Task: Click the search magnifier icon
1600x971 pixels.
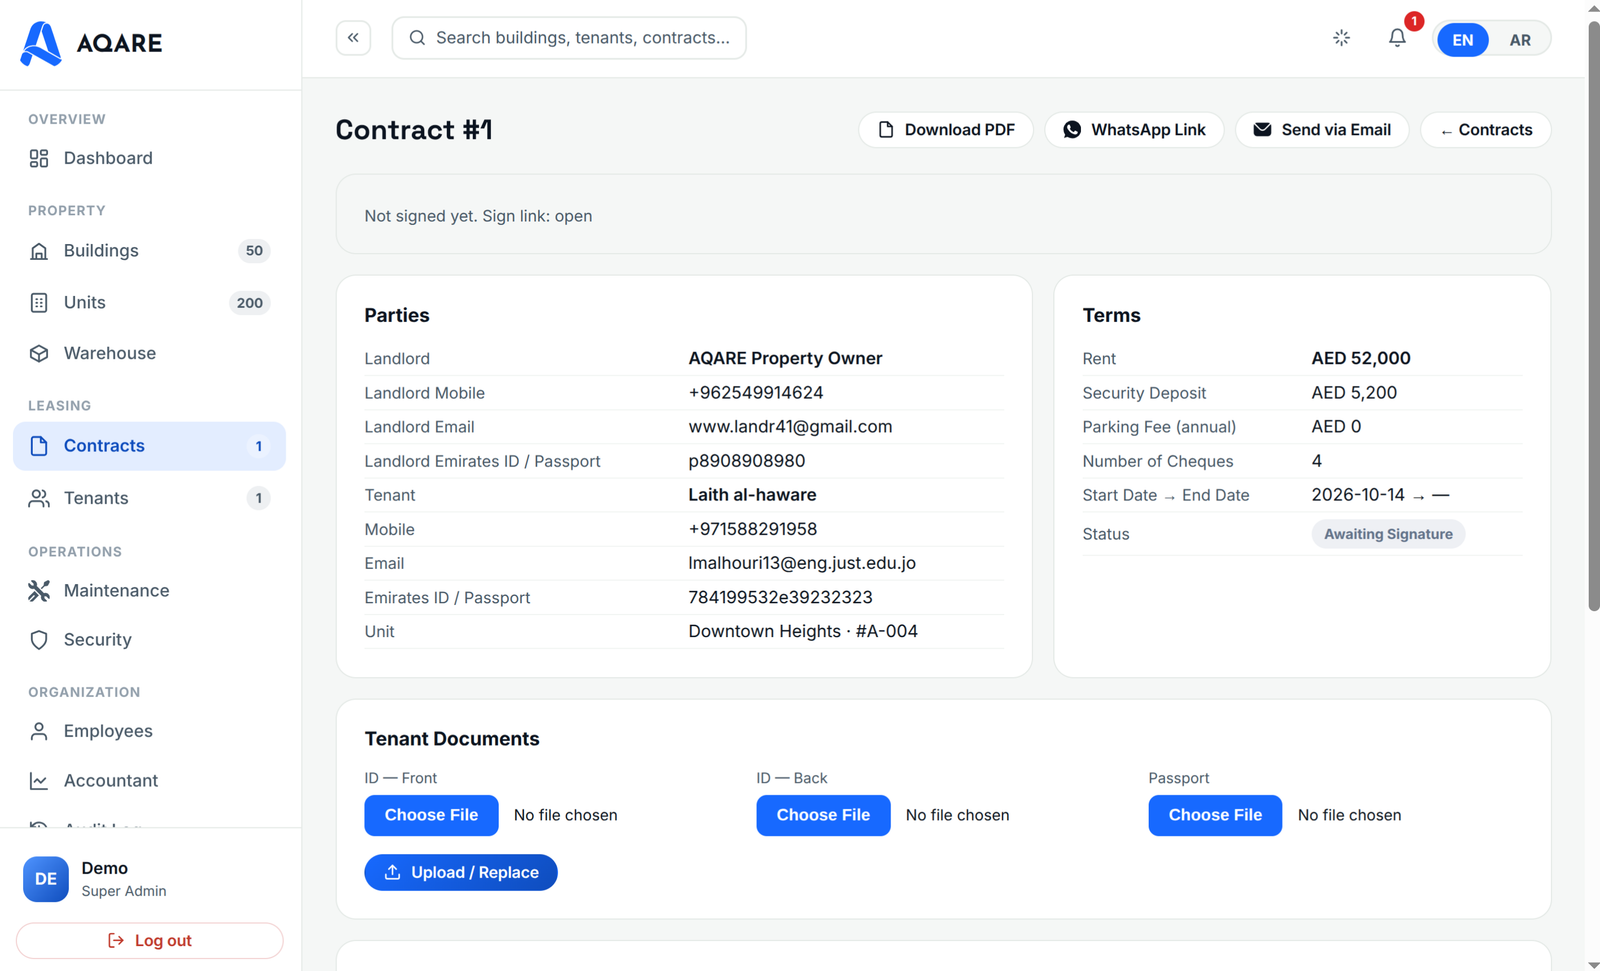Action: coord(417,38)
